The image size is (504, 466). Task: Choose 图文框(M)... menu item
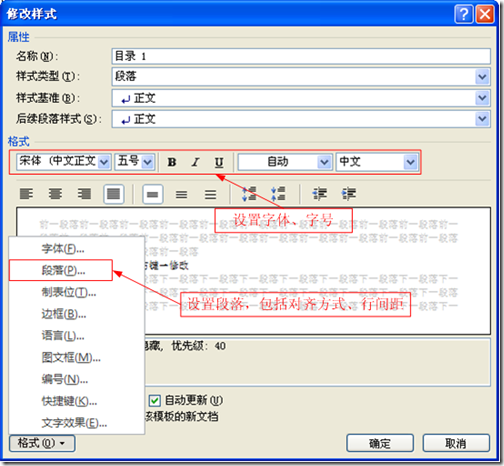(77, 358)
